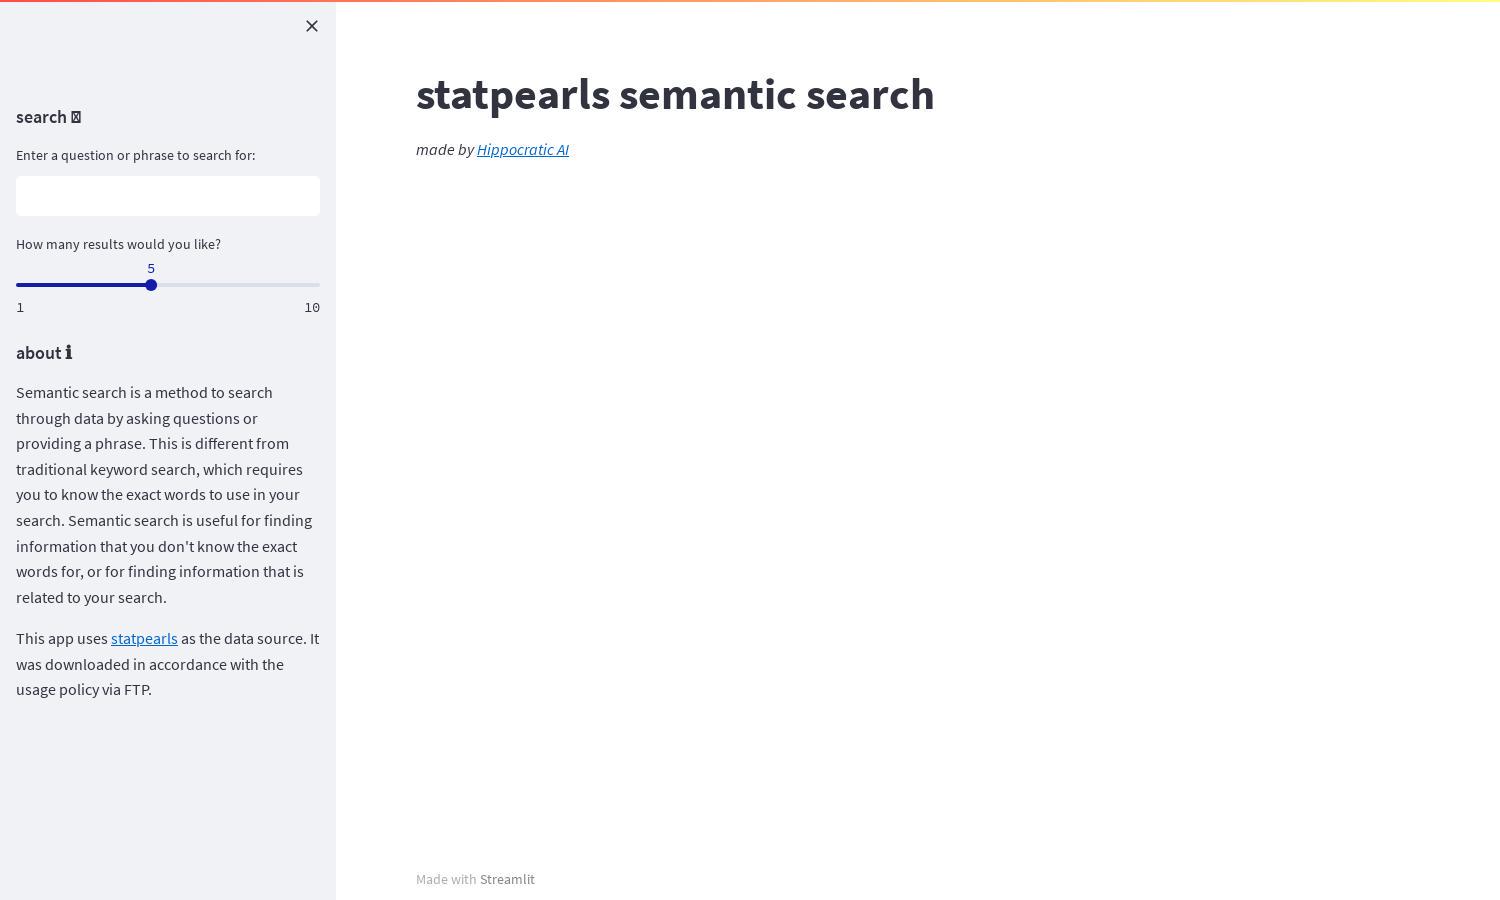
Task: Click the results slider handle at 5
Action: tap(151, 285)
